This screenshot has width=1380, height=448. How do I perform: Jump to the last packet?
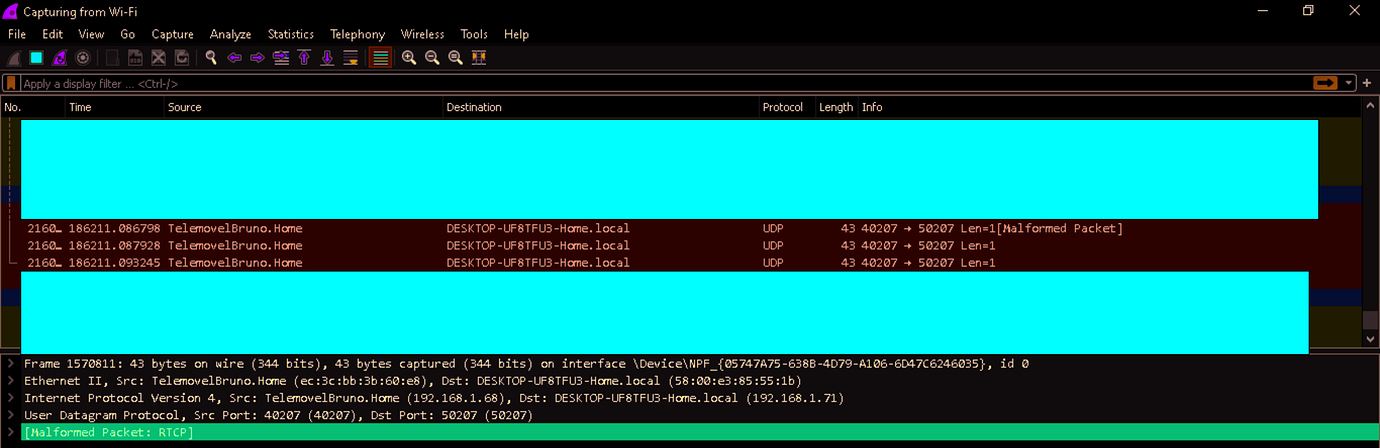(x=327, y=58)
